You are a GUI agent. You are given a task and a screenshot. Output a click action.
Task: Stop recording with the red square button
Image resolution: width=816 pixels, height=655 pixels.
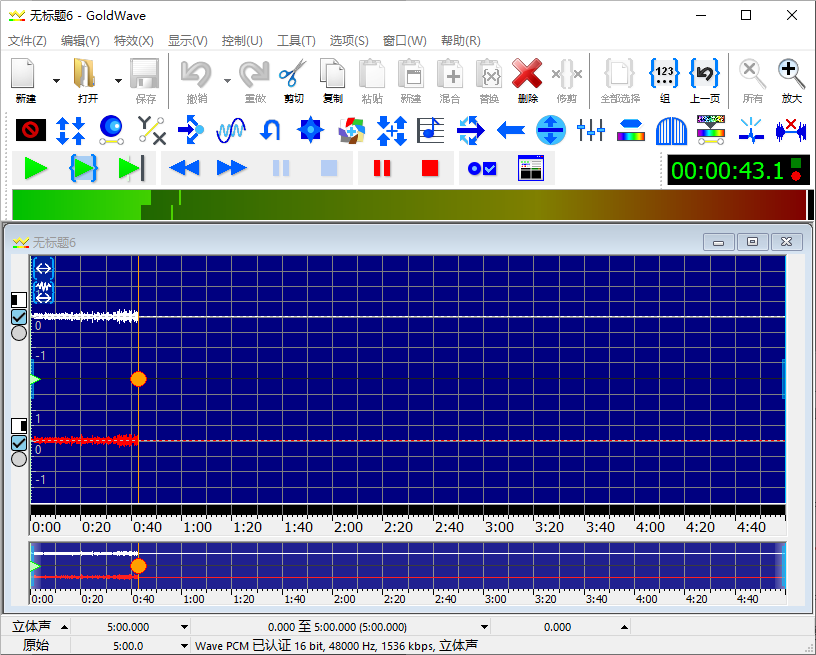[430, 168]
